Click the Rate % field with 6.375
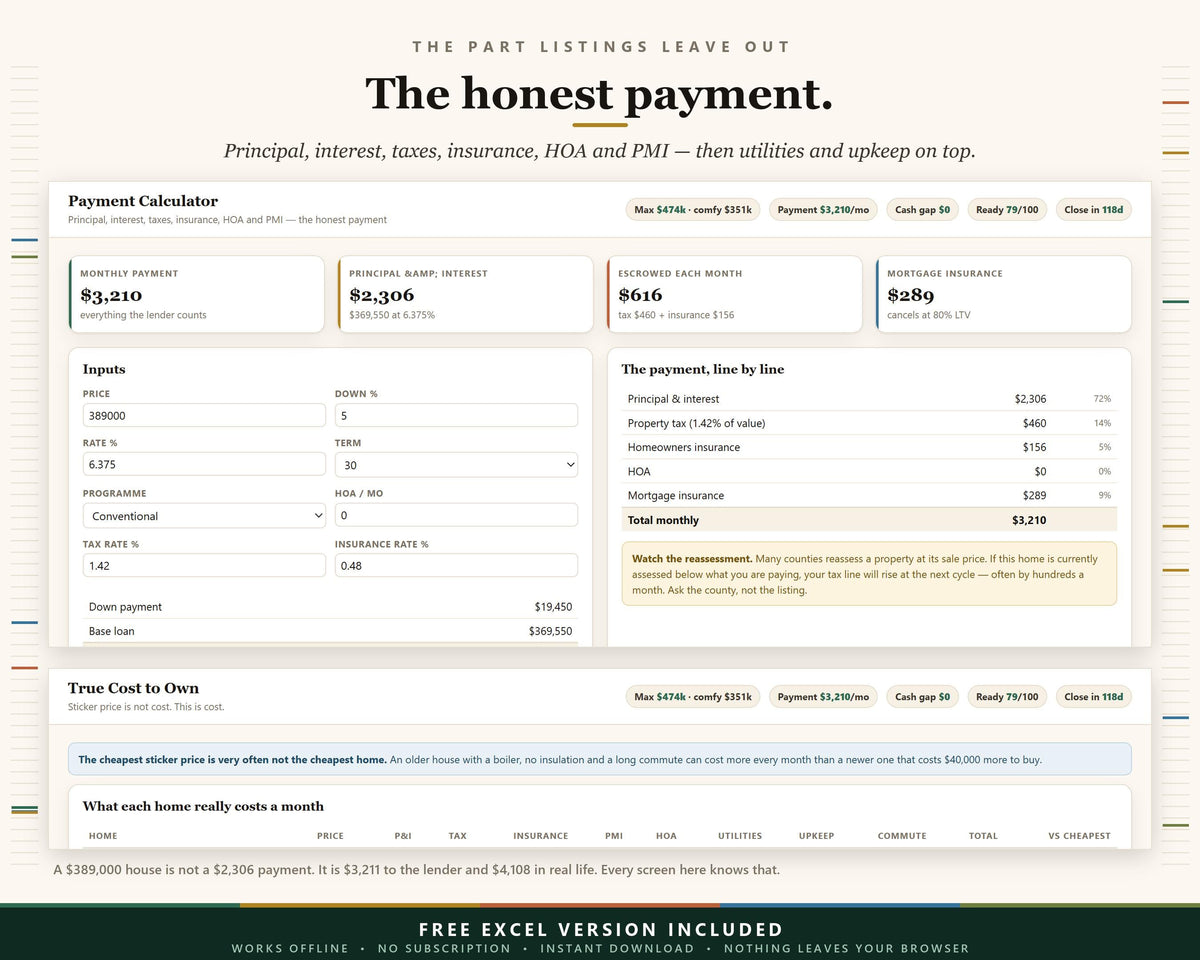 pos(204,464)
